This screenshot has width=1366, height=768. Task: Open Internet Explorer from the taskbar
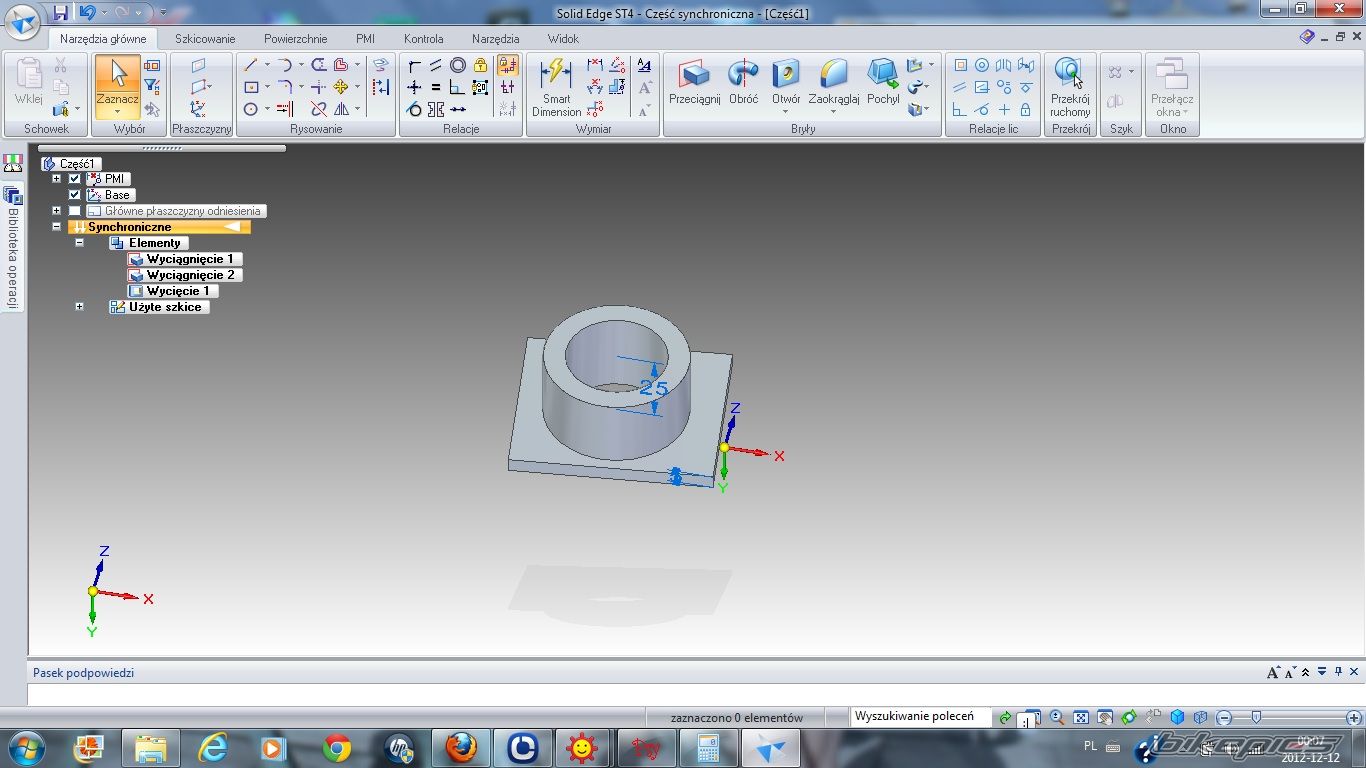tap(212, 748)
